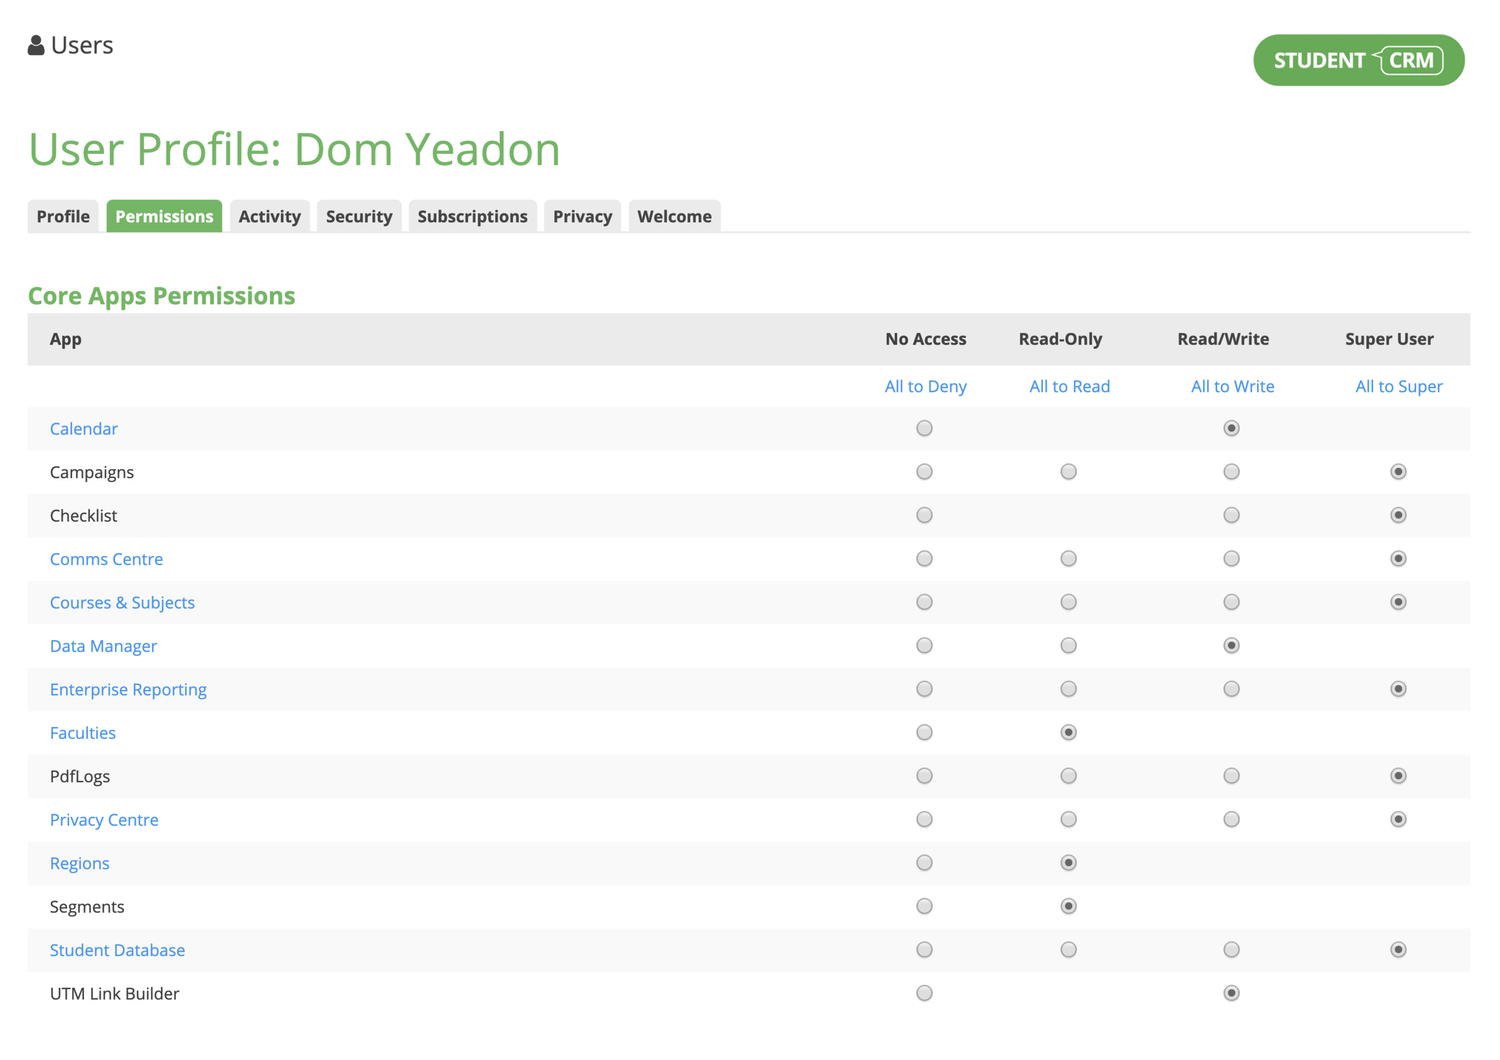This screenshot has width=1500, height=1060.
Task: Click the All to Super link
Action: pos(1398,386)
